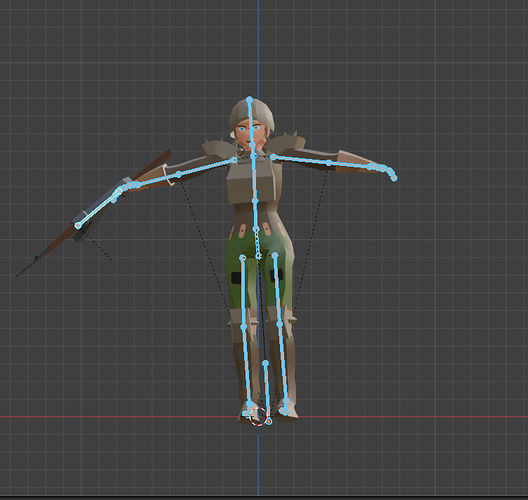528x500 pixels.
Task: Select the chest bone joint on the armor plate
Action: 255,201
